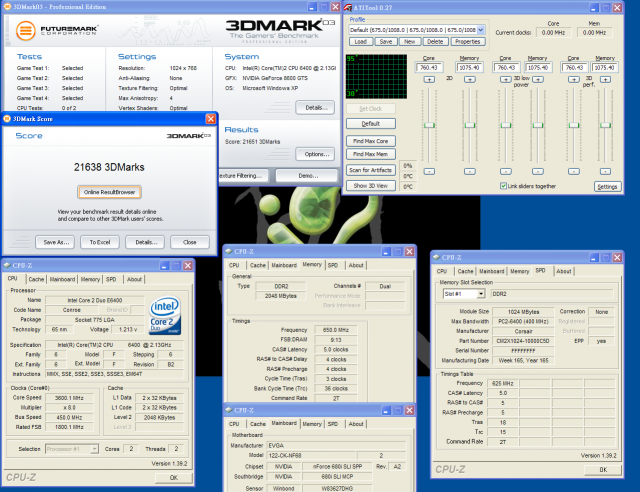Click the 2D Memory clock slider thumb
The width and height of the screenshot is (640, 492).
(x=470, y=125)
